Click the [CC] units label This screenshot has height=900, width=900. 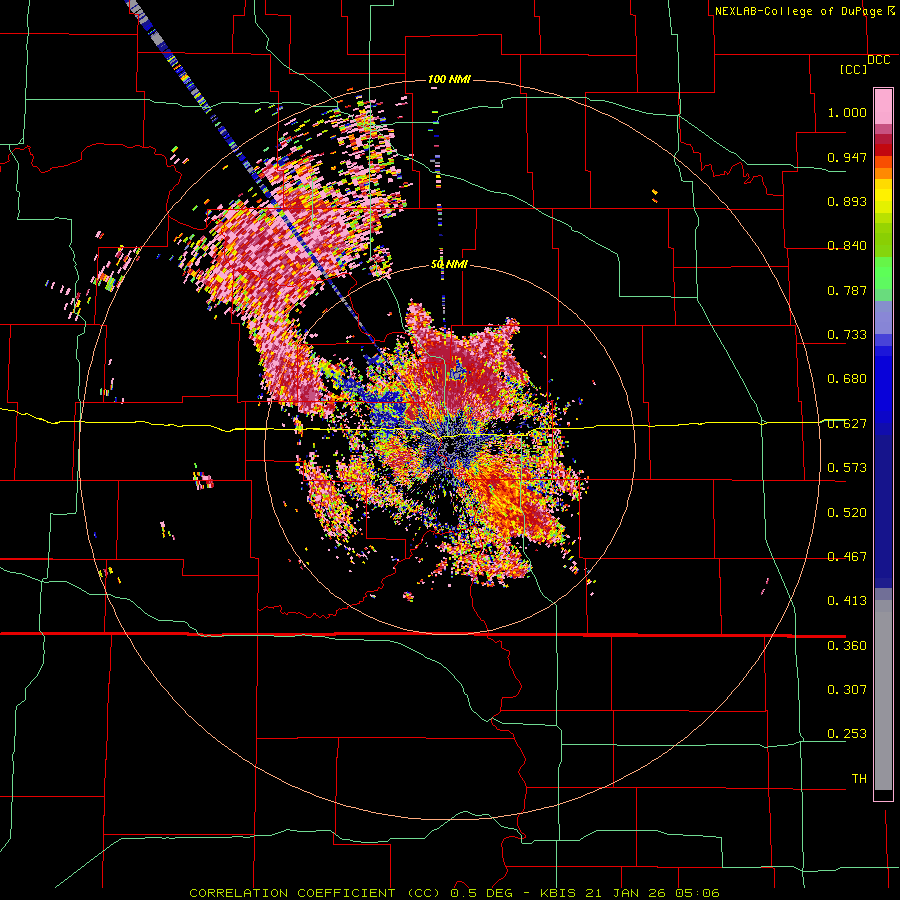point(853,69)
